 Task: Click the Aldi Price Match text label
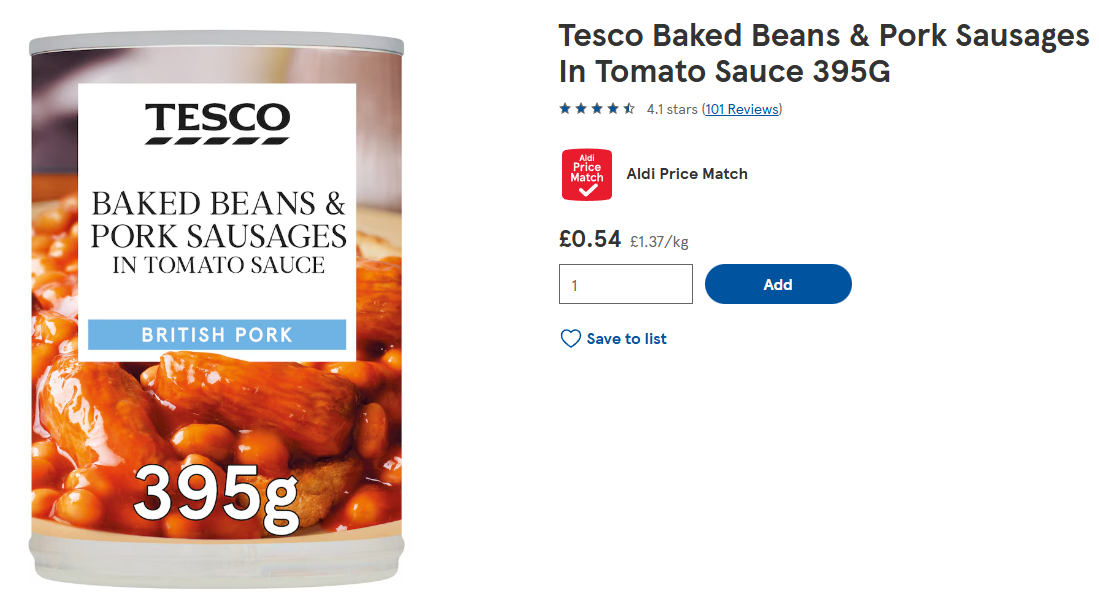coord(686,174)
